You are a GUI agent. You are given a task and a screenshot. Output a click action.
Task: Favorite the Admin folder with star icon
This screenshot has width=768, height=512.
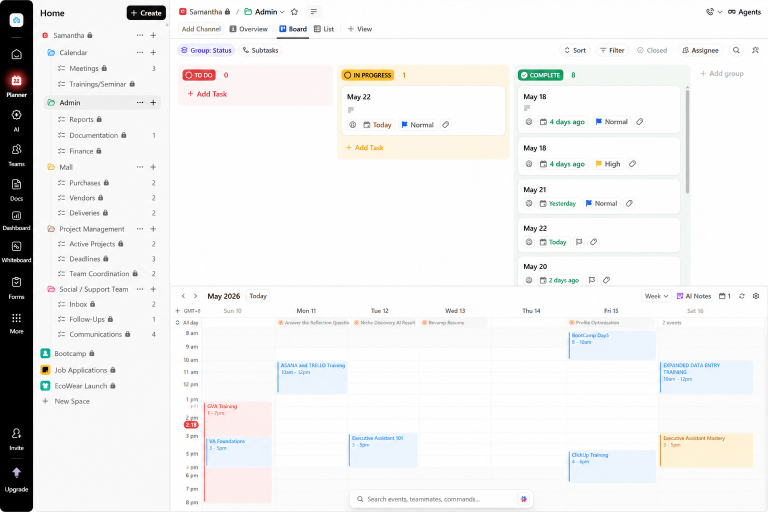(294, 12)
